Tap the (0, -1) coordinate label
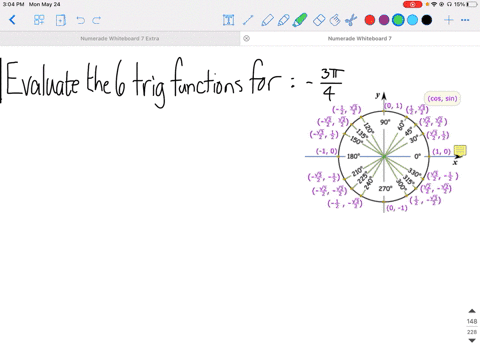This screenshot has height=360, width=480. coord(397,208)
